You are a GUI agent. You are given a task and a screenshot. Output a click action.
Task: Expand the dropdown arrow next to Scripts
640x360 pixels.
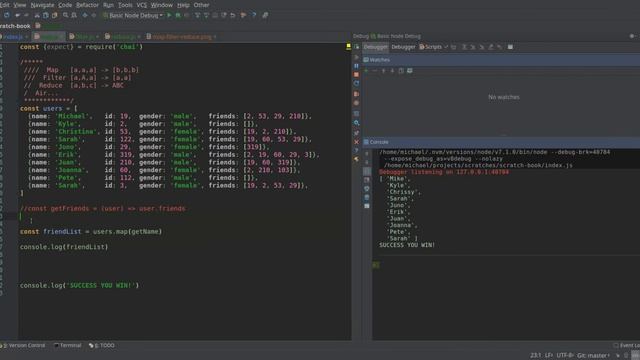pyautogui.click(x=446, y=47)
